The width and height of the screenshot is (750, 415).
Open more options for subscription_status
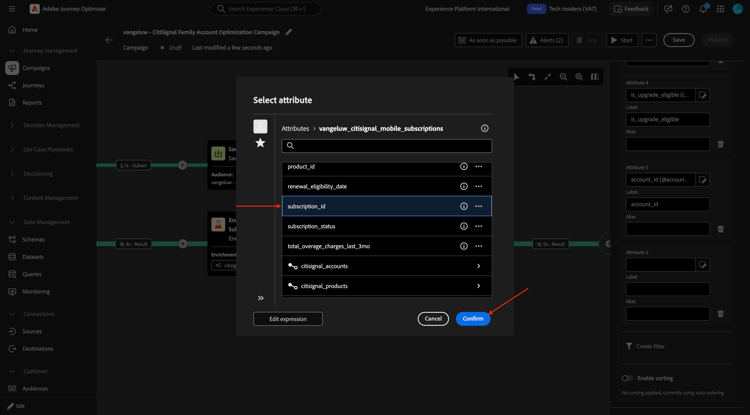tap(478, 226)
